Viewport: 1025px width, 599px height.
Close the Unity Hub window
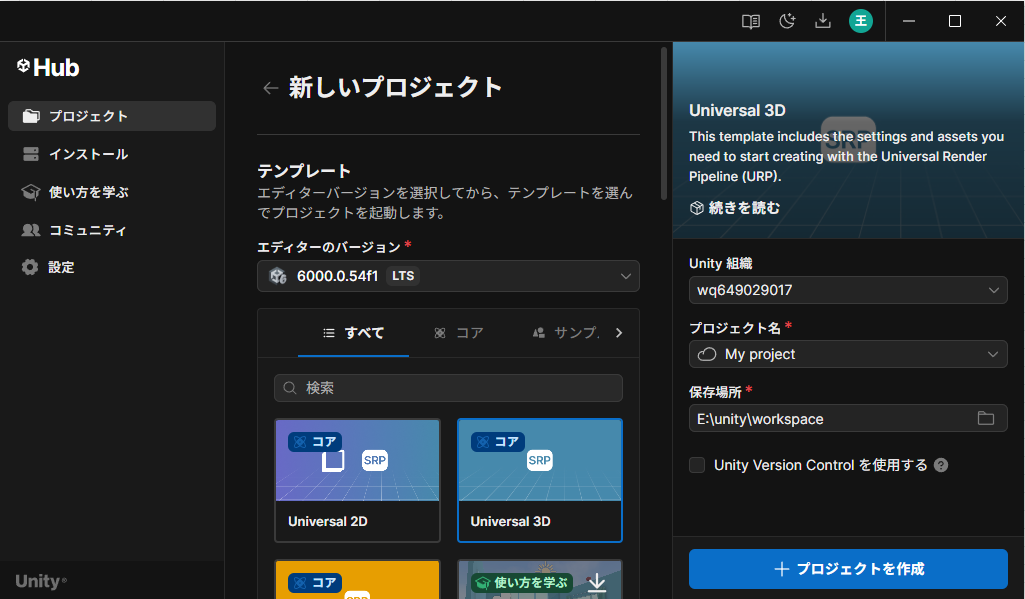[x=1000, y=22]
